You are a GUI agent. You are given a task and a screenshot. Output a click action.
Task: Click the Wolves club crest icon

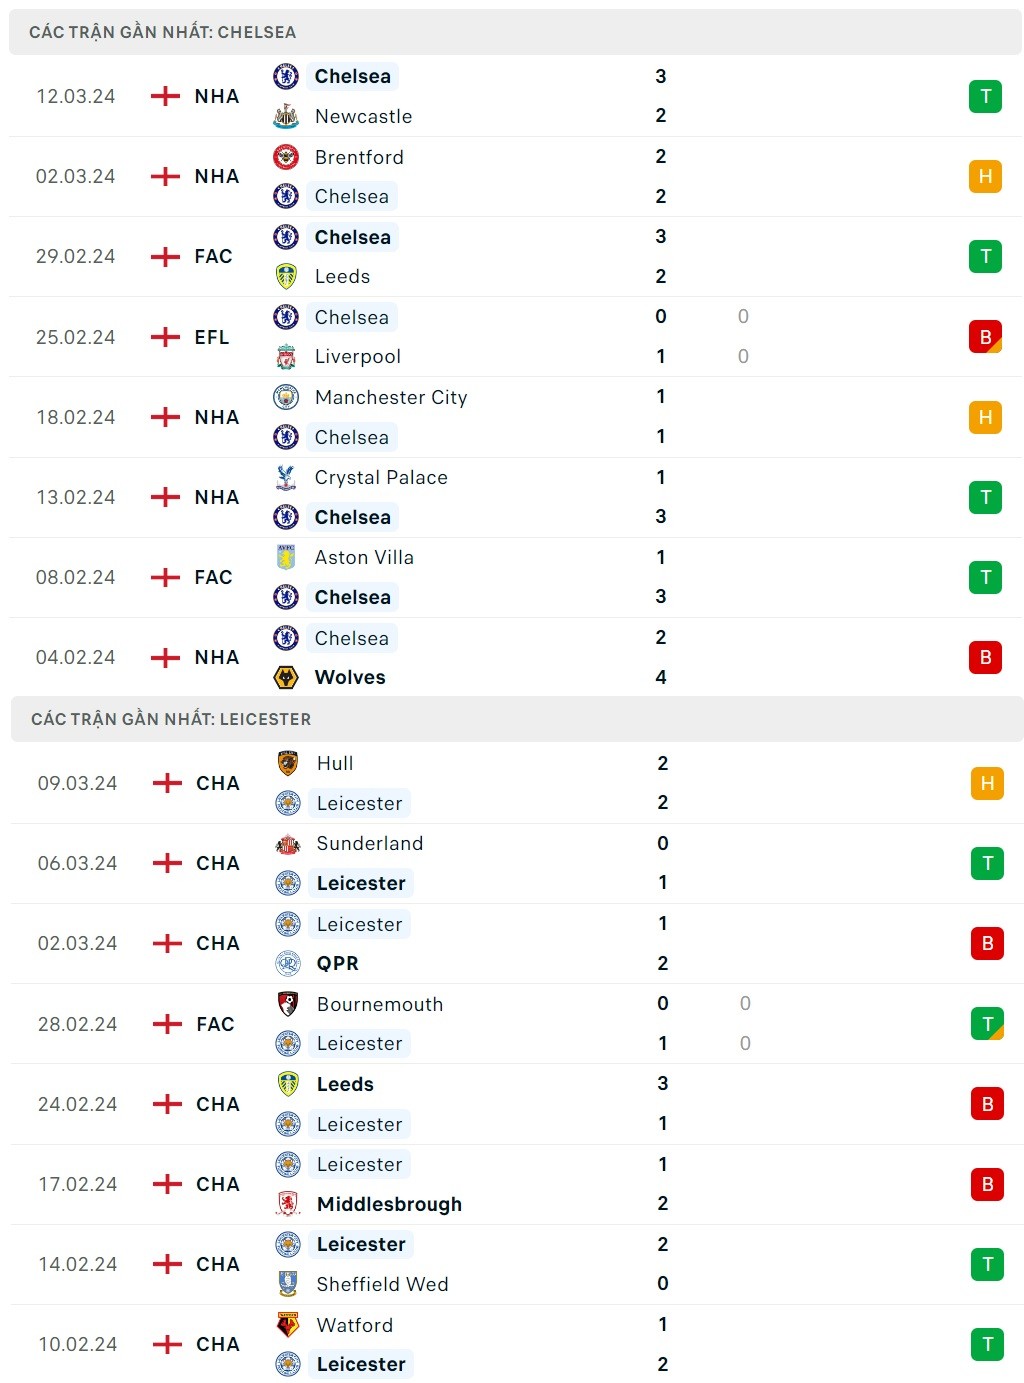(286, 677)
